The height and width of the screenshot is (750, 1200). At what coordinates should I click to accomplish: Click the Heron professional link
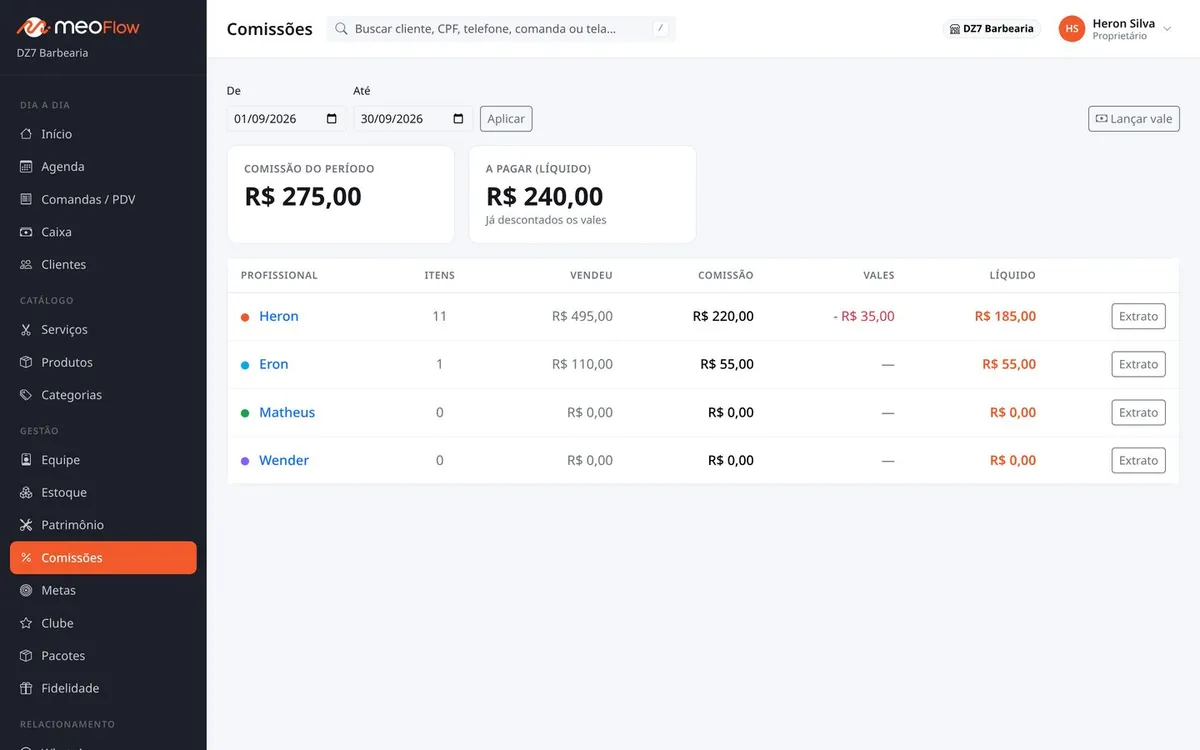point(279,316)
